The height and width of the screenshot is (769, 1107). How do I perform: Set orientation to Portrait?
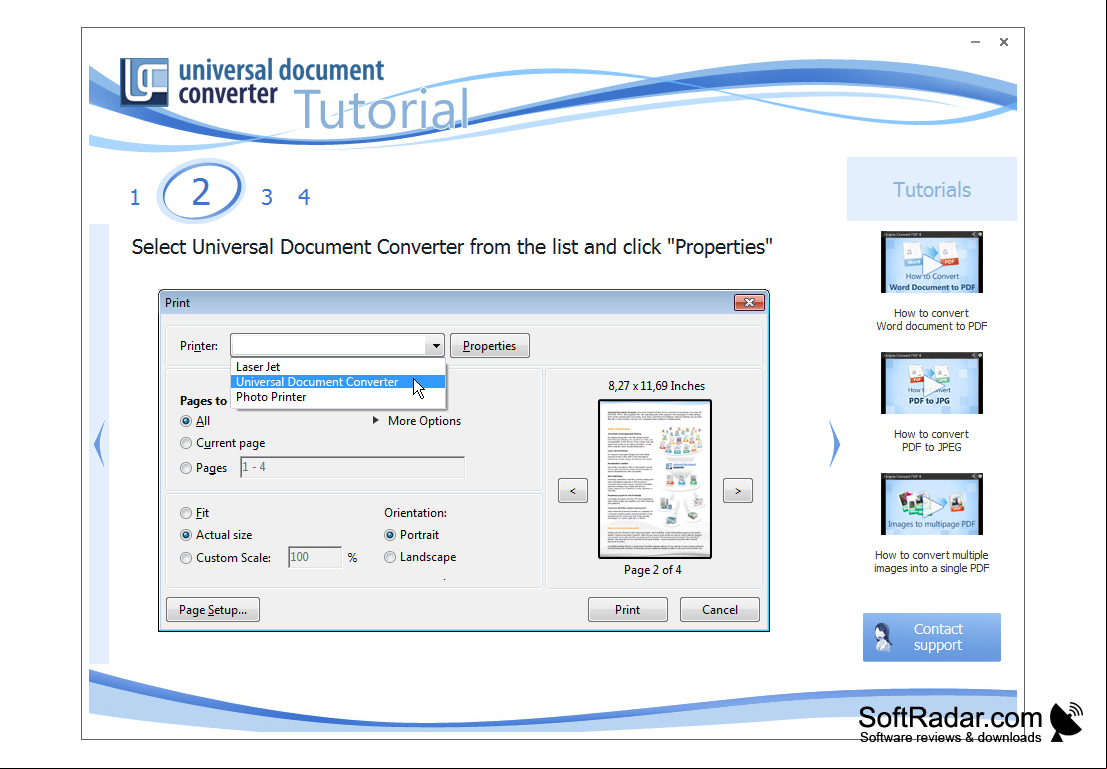tap(390, 535)
